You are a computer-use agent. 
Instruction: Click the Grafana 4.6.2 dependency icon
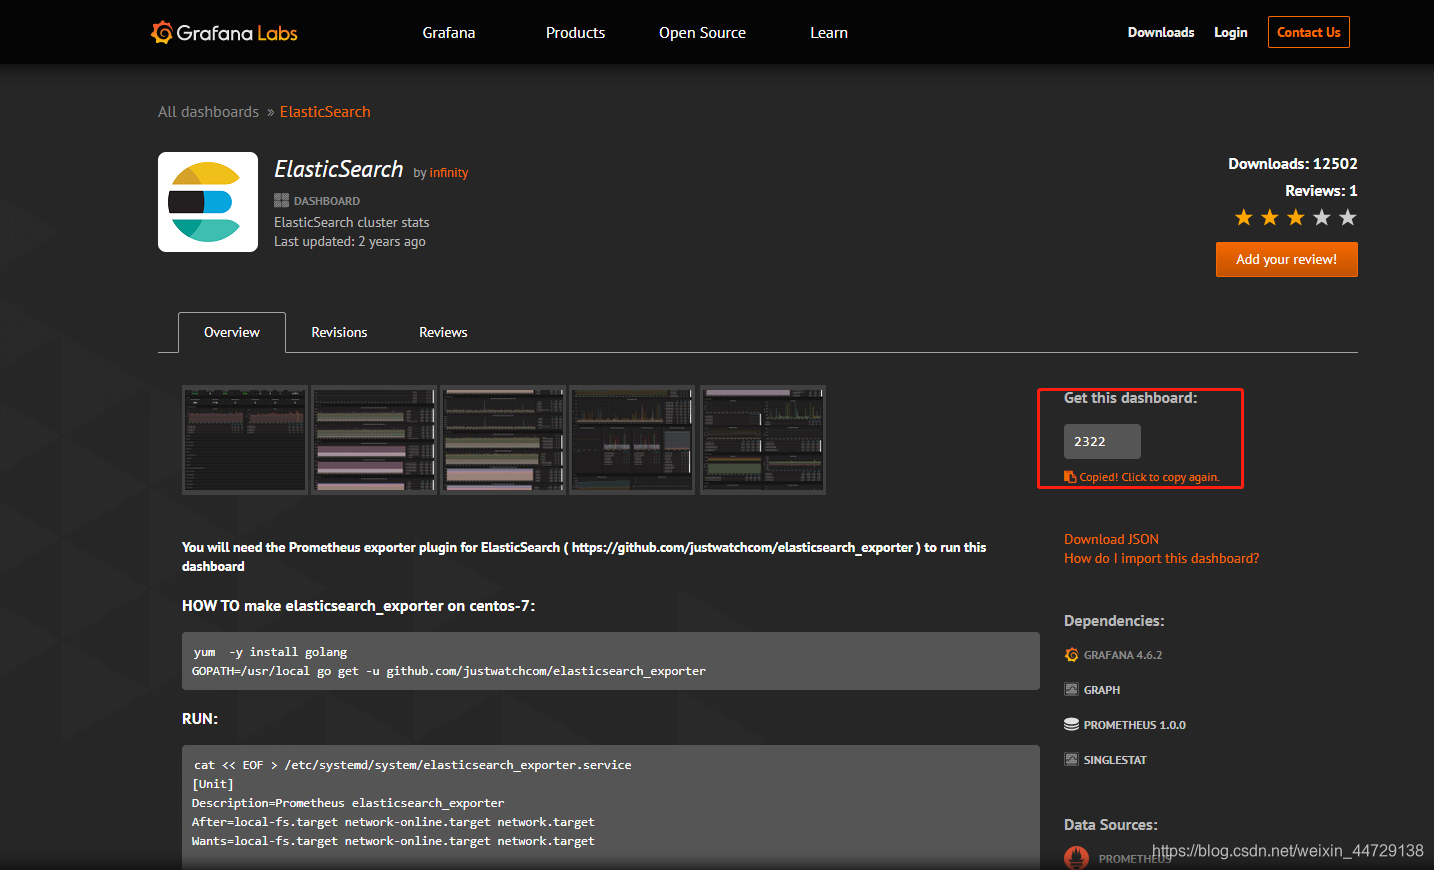tap(1072, 655)
